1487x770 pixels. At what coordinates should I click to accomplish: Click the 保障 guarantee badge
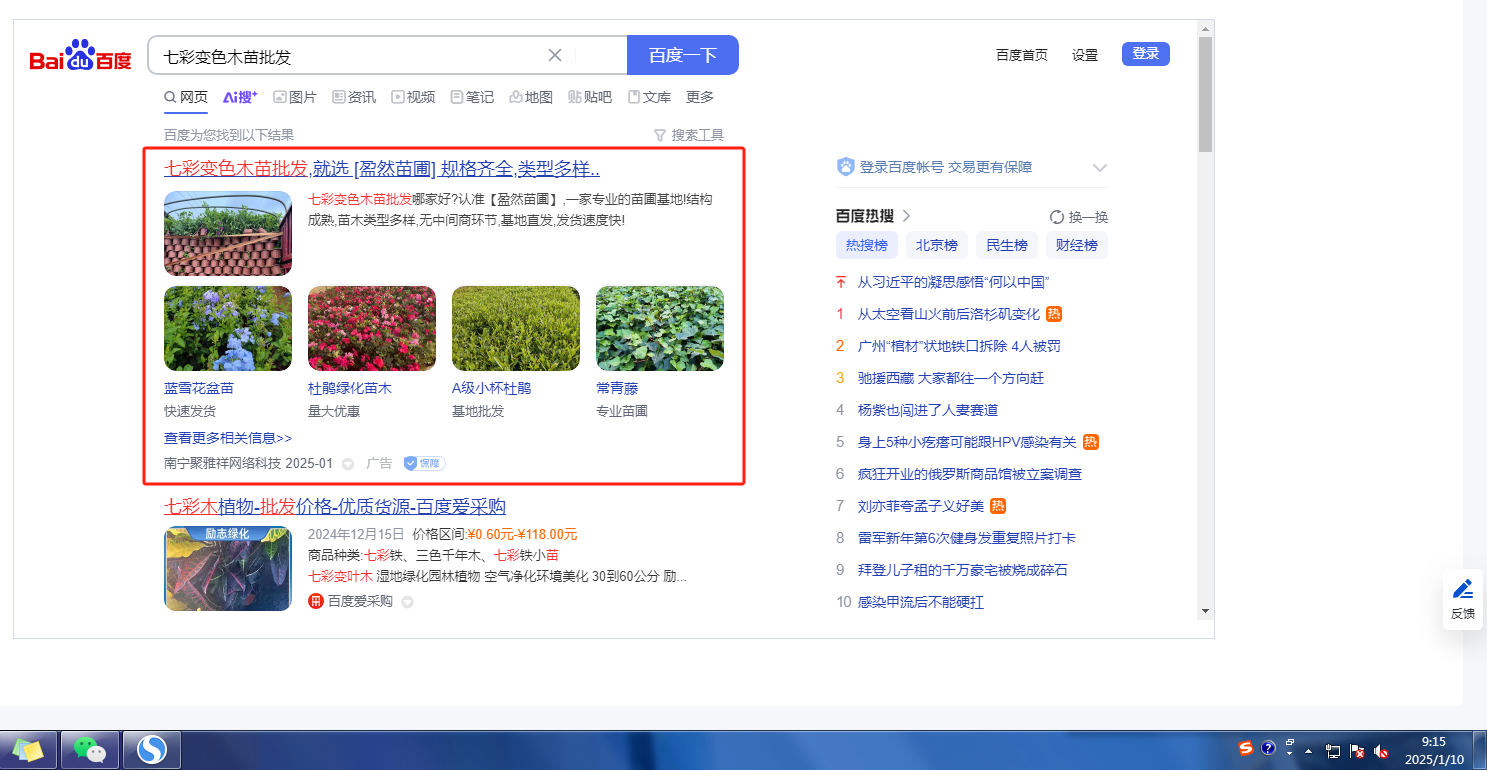coord(424,463)
